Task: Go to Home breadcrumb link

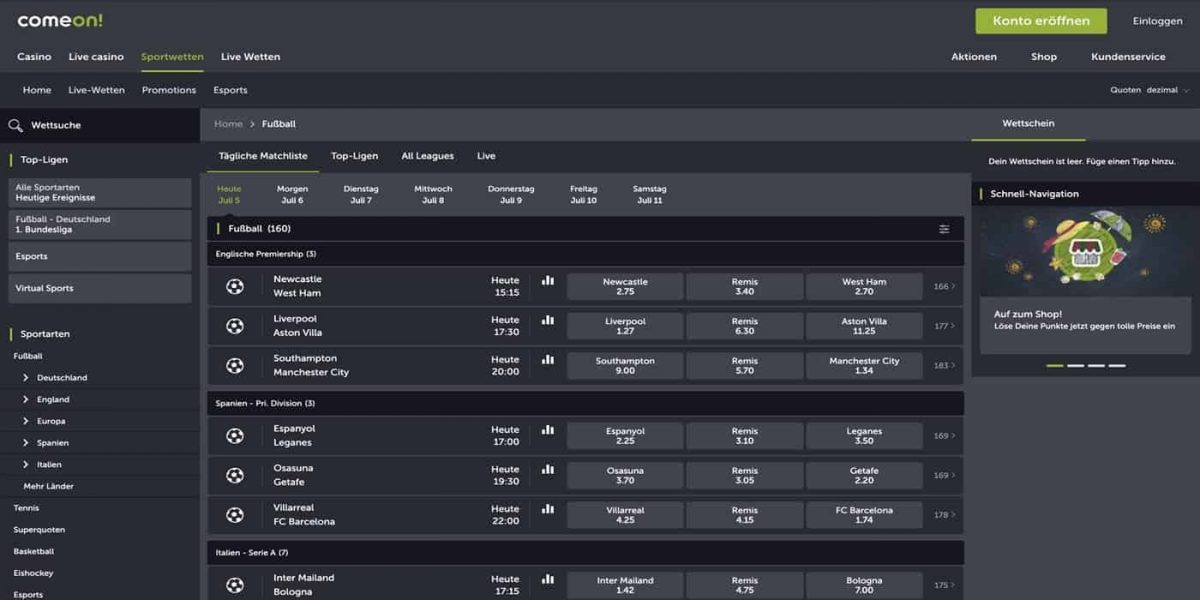Action: [228, 124]
